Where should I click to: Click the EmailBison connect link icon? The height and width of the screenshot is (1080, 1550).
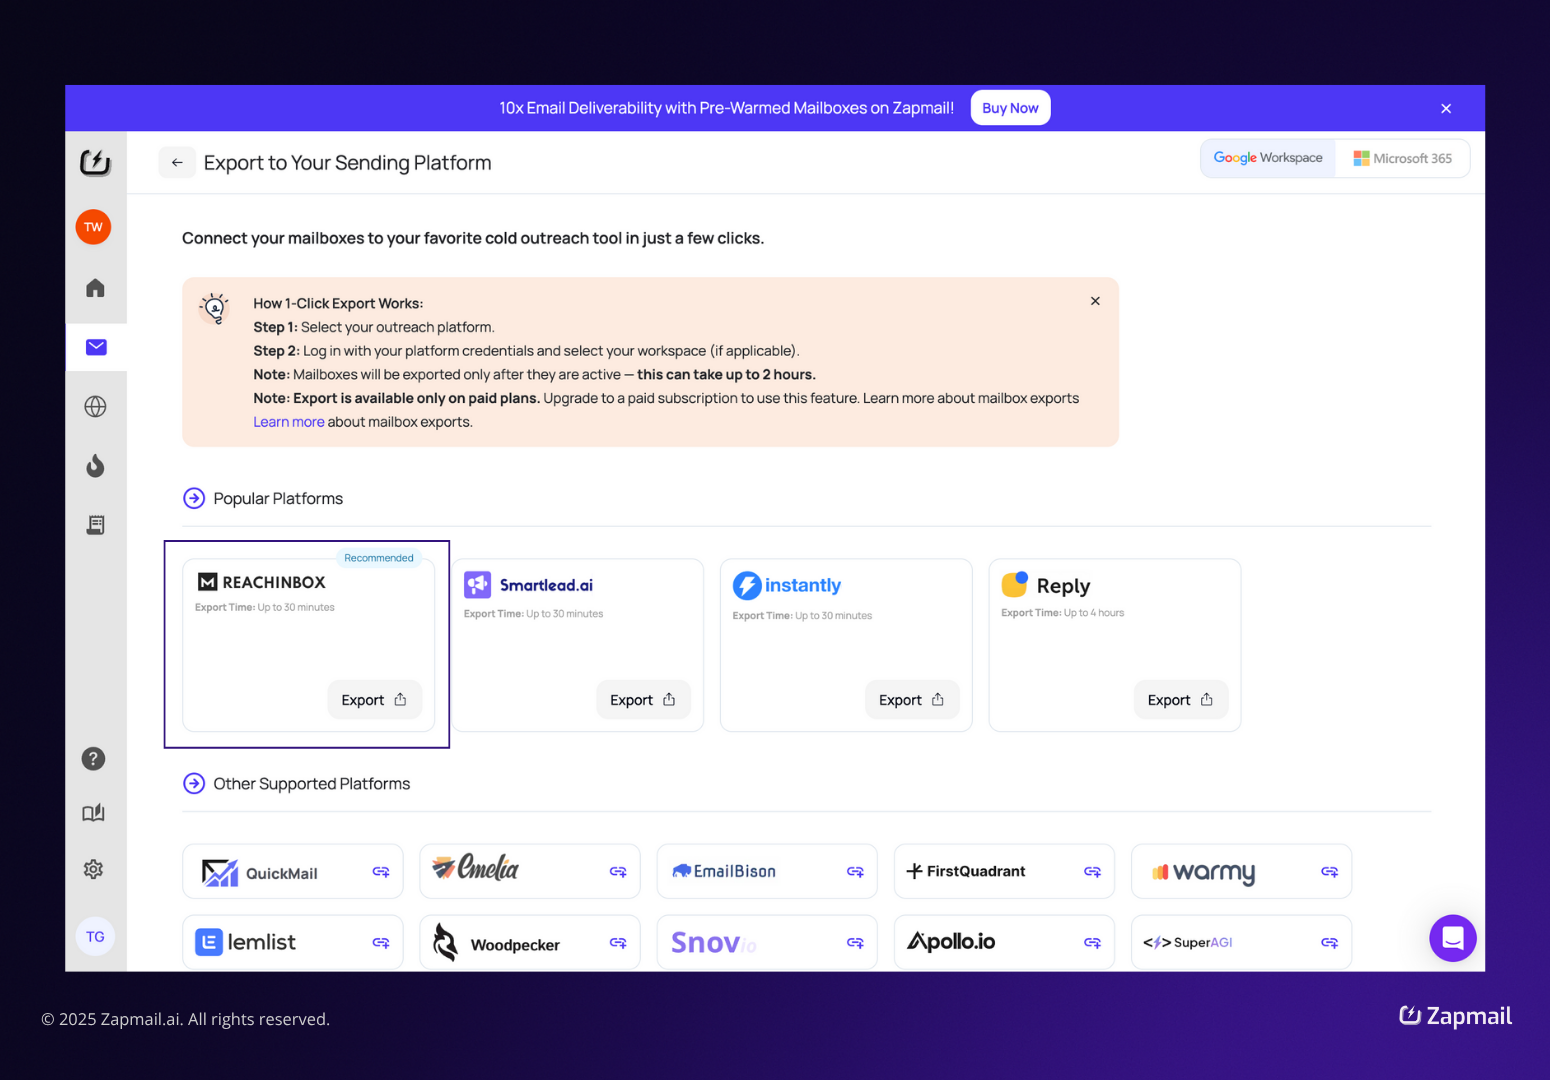click(x=855, y=872)
